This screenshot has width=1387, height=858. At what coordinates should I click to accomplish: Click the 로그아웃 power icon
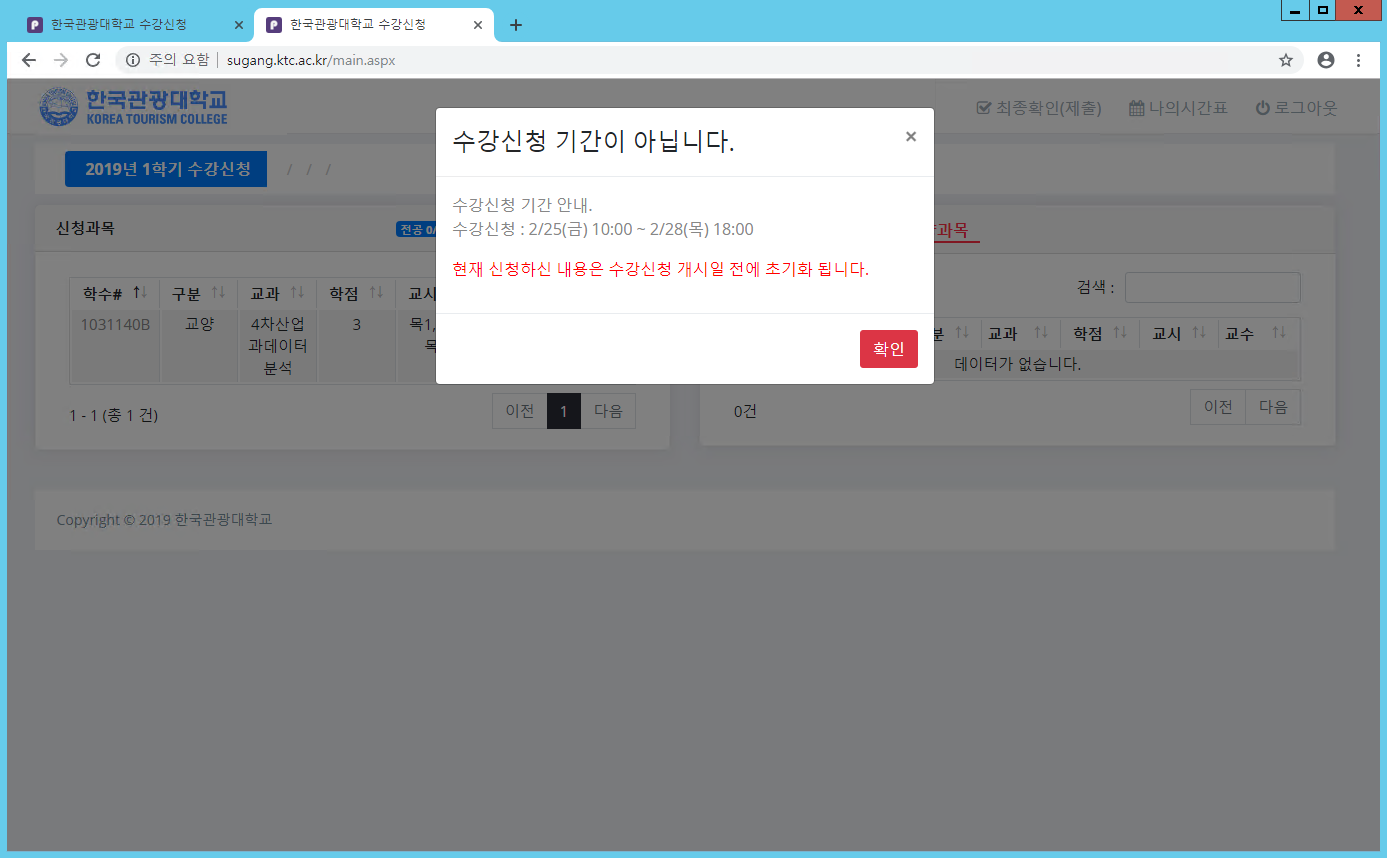(1263, 107)
